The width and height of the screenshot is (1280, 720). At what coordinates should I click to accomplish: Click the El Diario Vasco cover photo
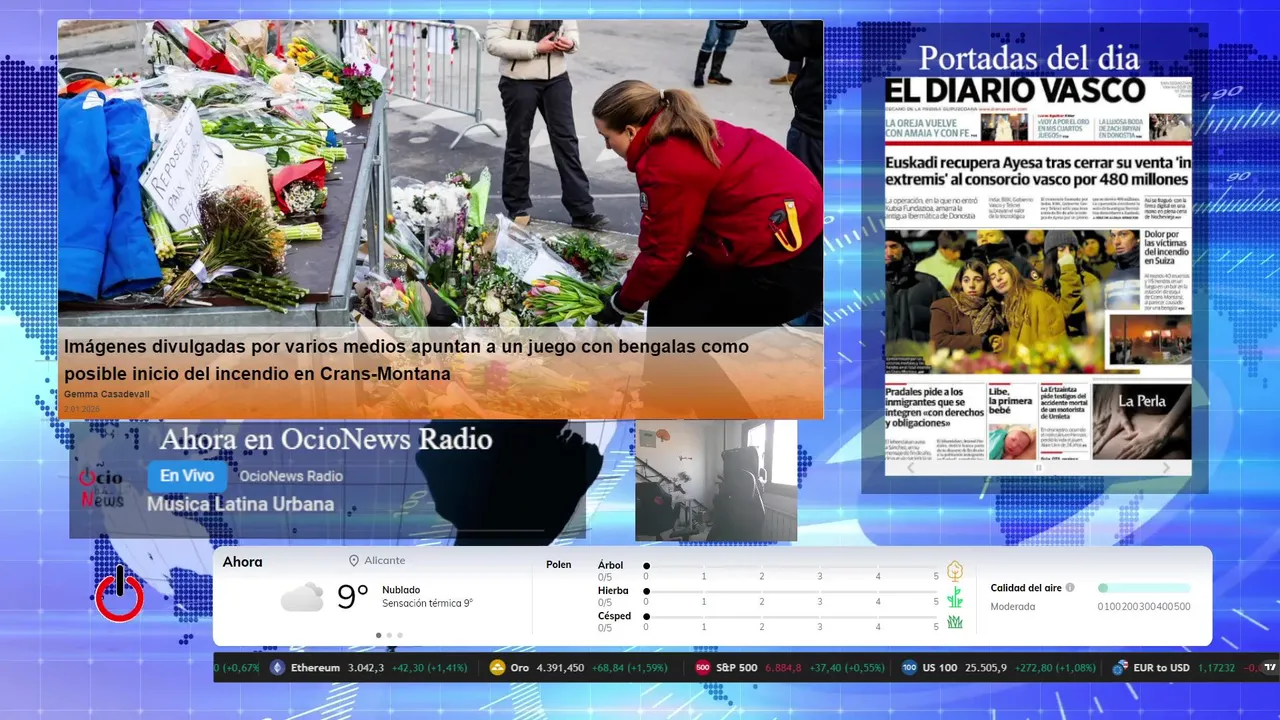click(1011, 302)
